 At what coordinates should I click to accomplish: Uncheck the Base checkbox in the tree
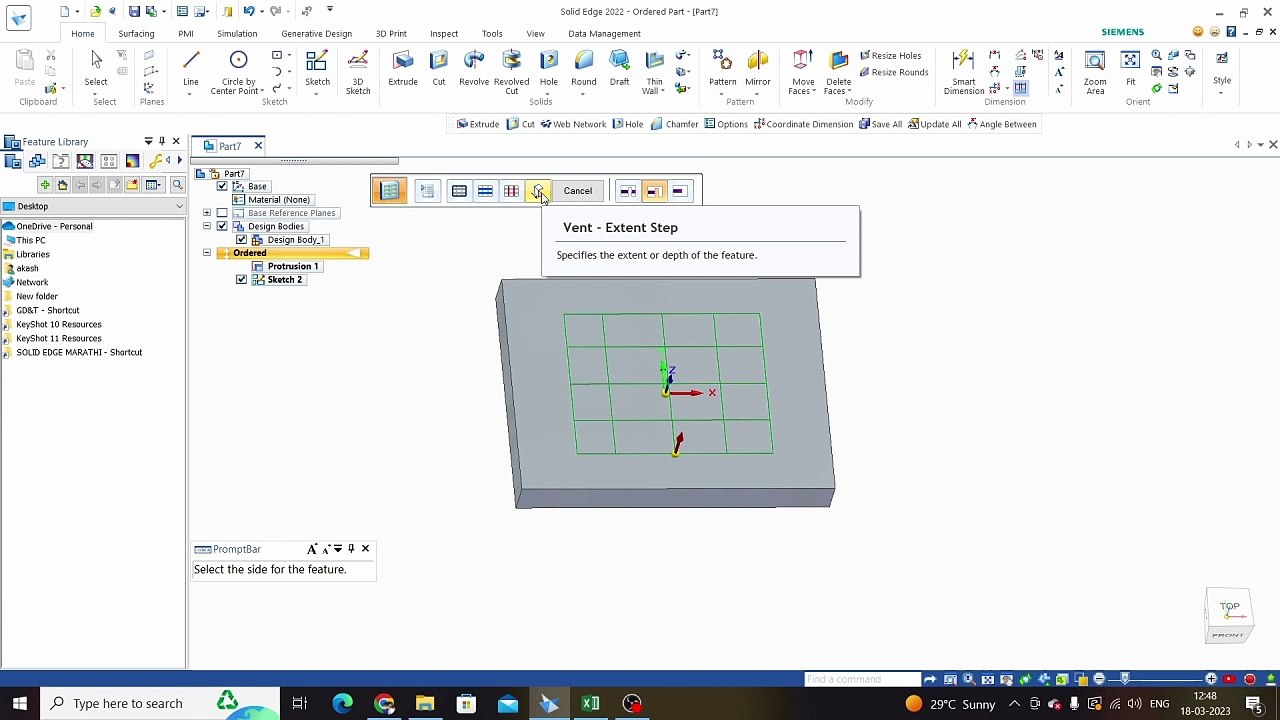click(222, 187)
